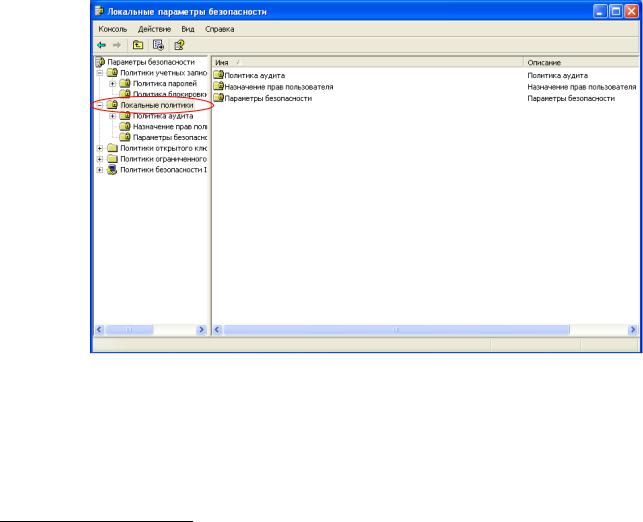Click the Политики учетных записей folder icon
The width and height of the screenshot is (643, 522).
pos(112,73)
